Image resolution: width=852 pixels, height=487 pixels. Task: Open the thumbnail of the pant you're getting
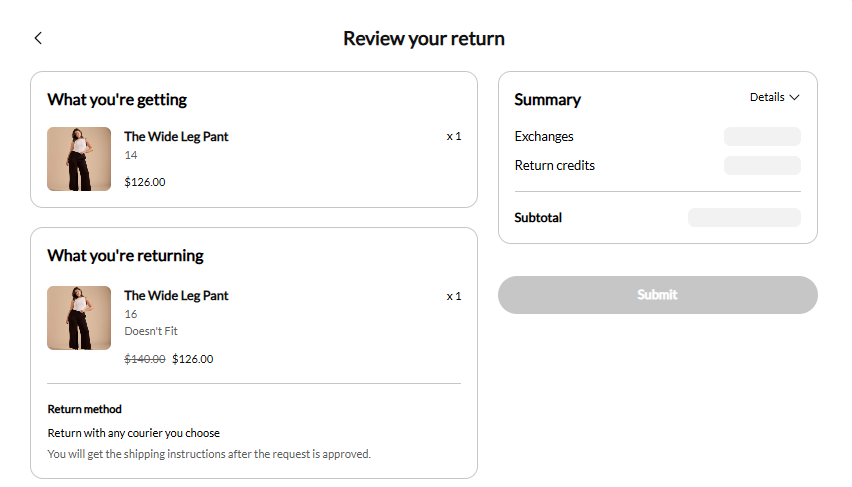(x=79, y=159)
